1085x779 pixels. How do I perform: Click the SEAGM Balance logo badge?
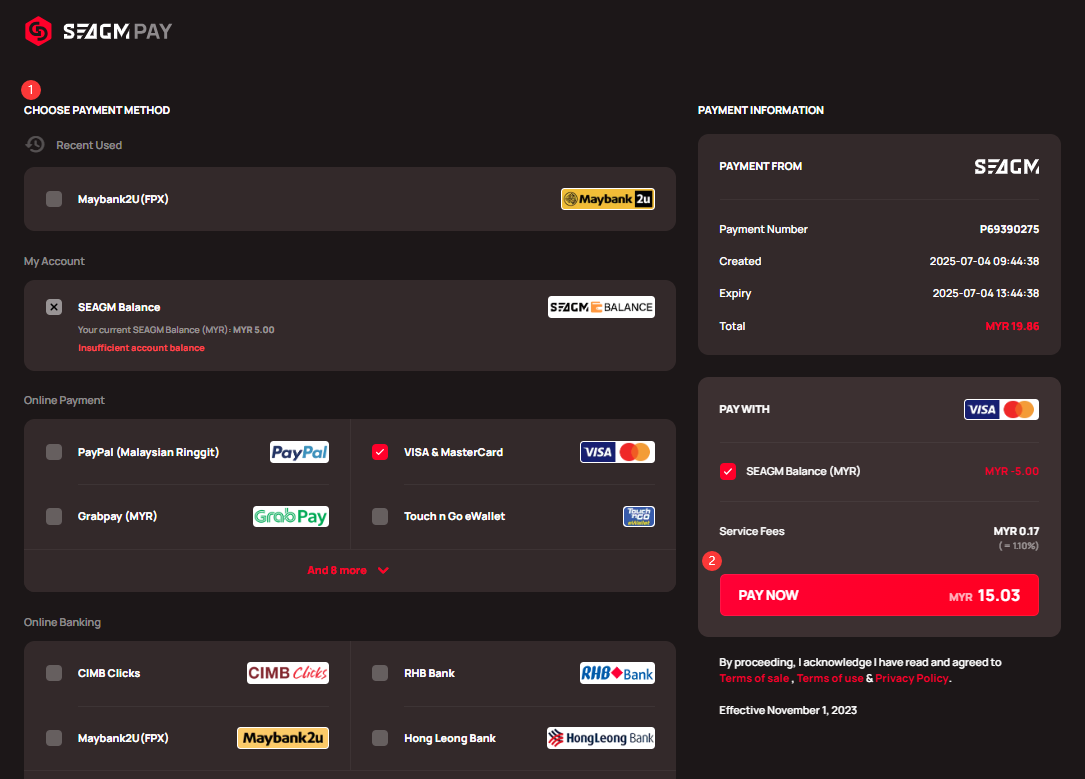pyautogui.click(x=601, y=307)
